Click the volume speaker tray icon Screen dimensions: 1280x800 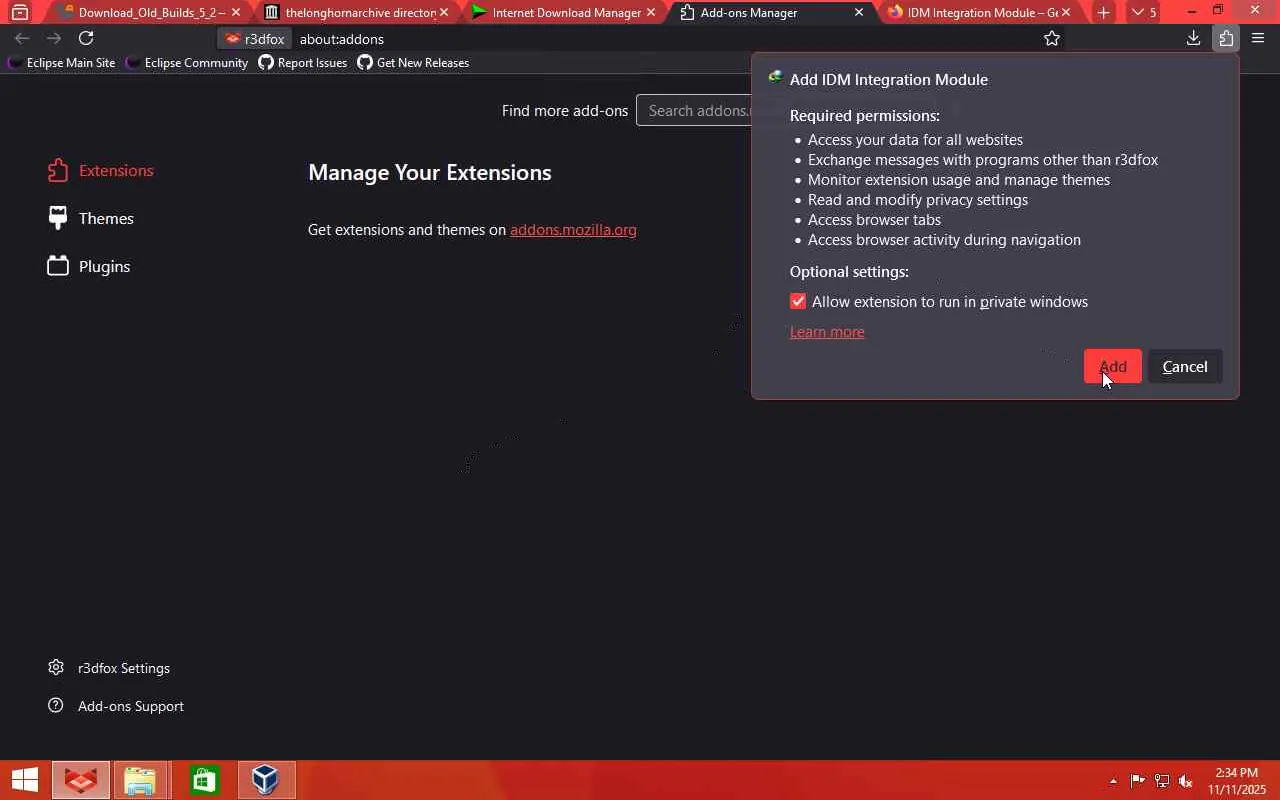pos(1186,781)
